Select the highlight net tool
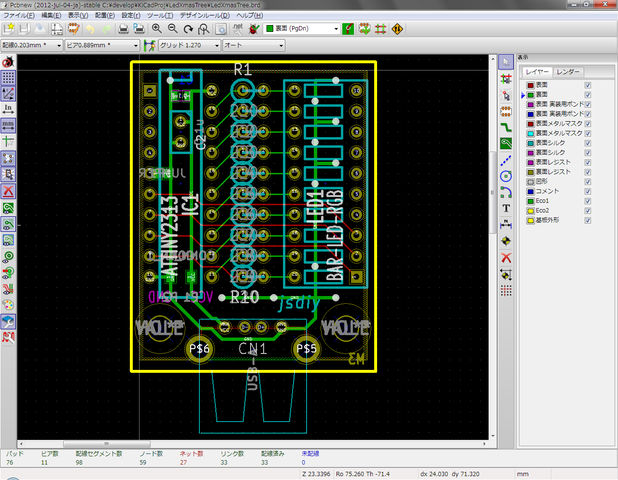 pyautogui.click(x=506, y=78)
